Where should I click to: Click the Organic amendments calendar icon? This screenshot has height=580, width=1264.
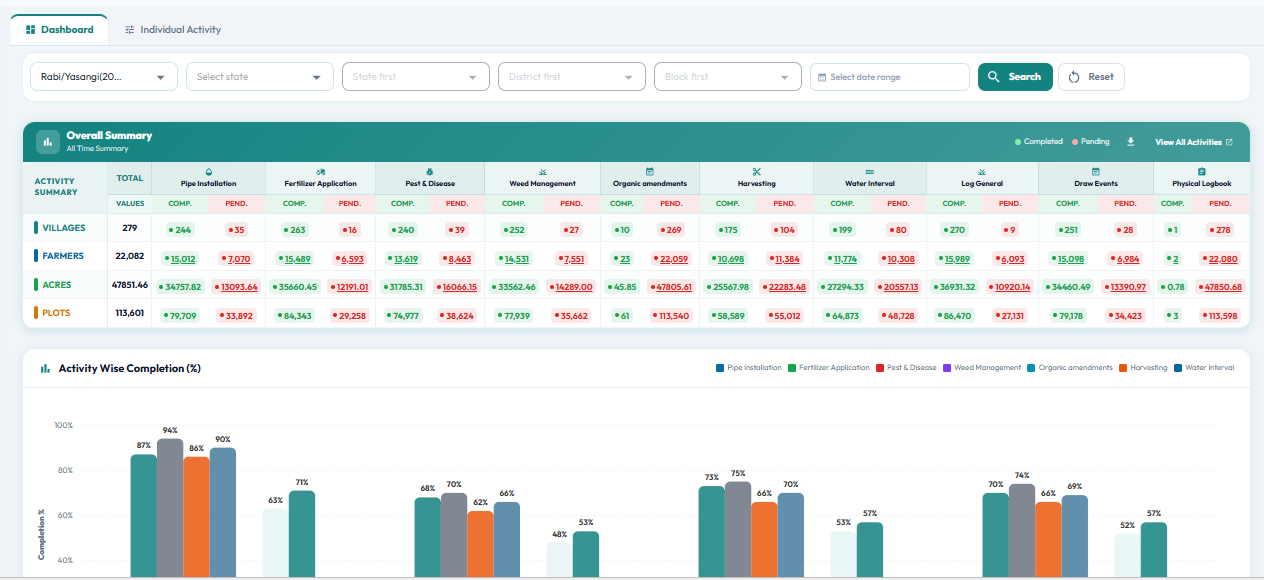coord(650,172)
